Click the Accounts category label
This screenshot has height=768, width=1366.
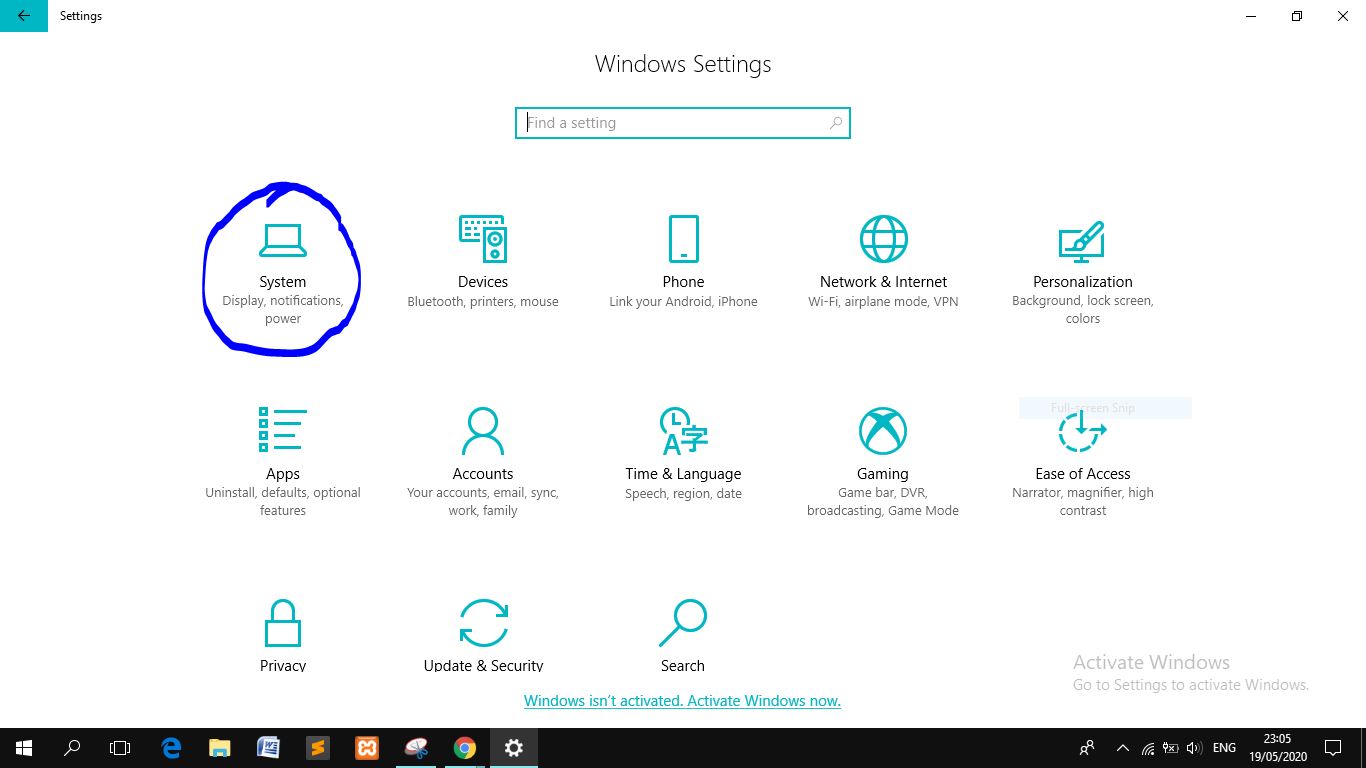[483, 474]
